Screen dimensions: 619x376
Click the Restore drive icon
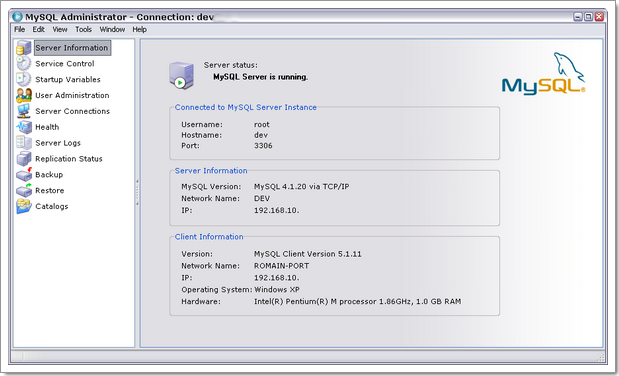coord(24,190)
